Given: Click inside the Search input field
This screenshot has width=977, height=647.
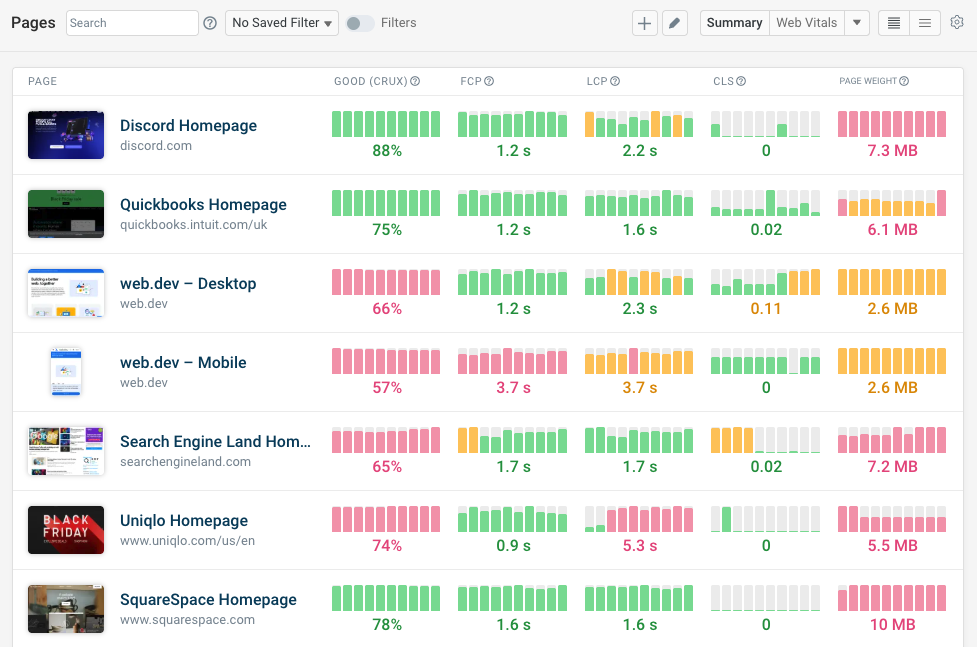Looking at the screenshot, I should click(x=131, y=22).
